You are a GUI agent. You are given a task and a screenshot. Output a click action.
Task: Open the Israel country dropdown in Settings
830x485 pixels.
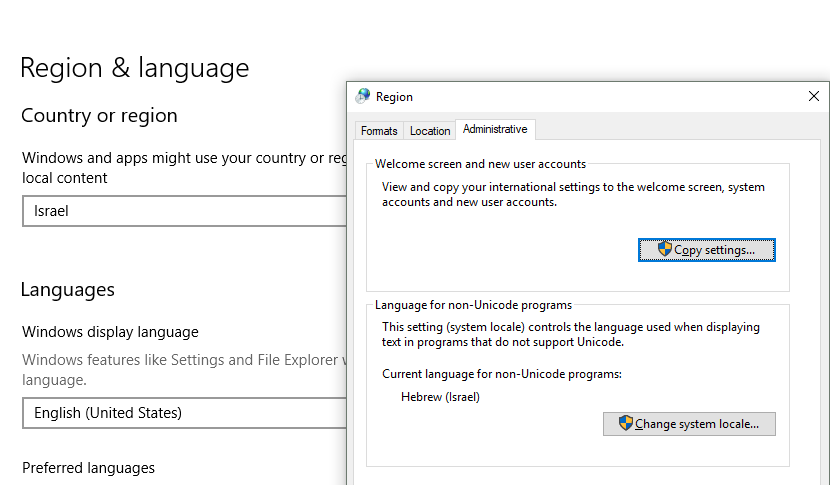coord(184,211)
